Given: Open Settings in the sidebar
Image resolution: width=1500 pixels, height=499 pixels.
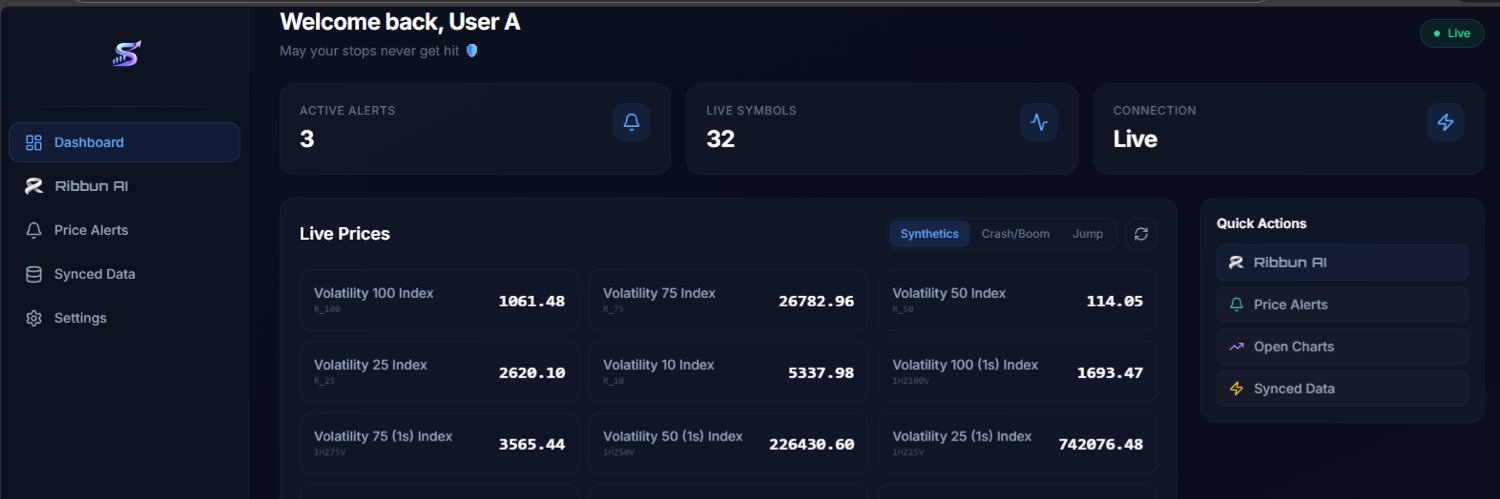Looking at the screenshot, I should pyautogui.click(x=125, y=318).
